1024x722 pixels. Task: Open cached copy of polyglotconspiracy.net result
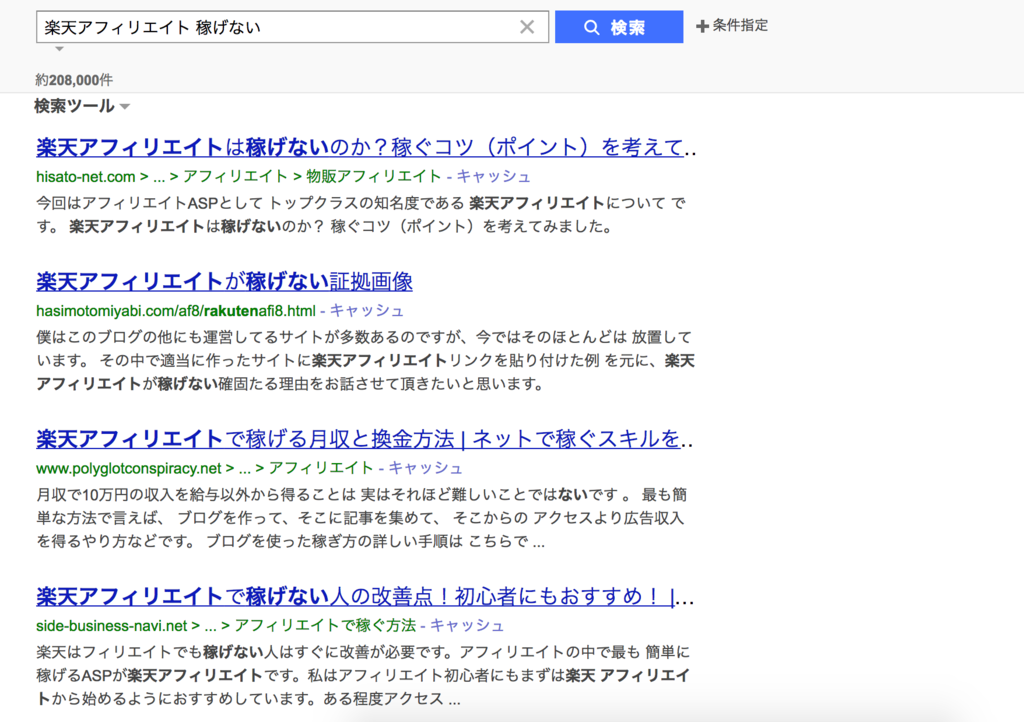coord(426,468)
